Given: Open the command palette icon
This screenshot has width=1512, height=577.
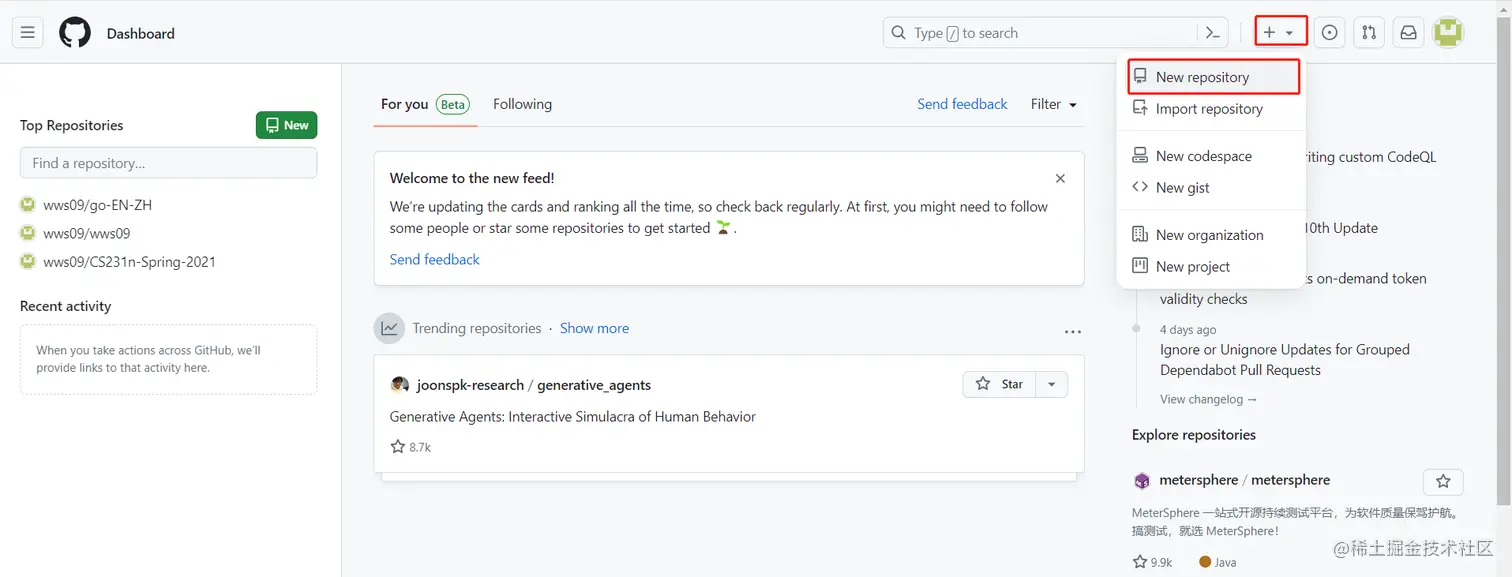Looking at the screenshot, I should pyautogui.click(x=1212, y=33).
